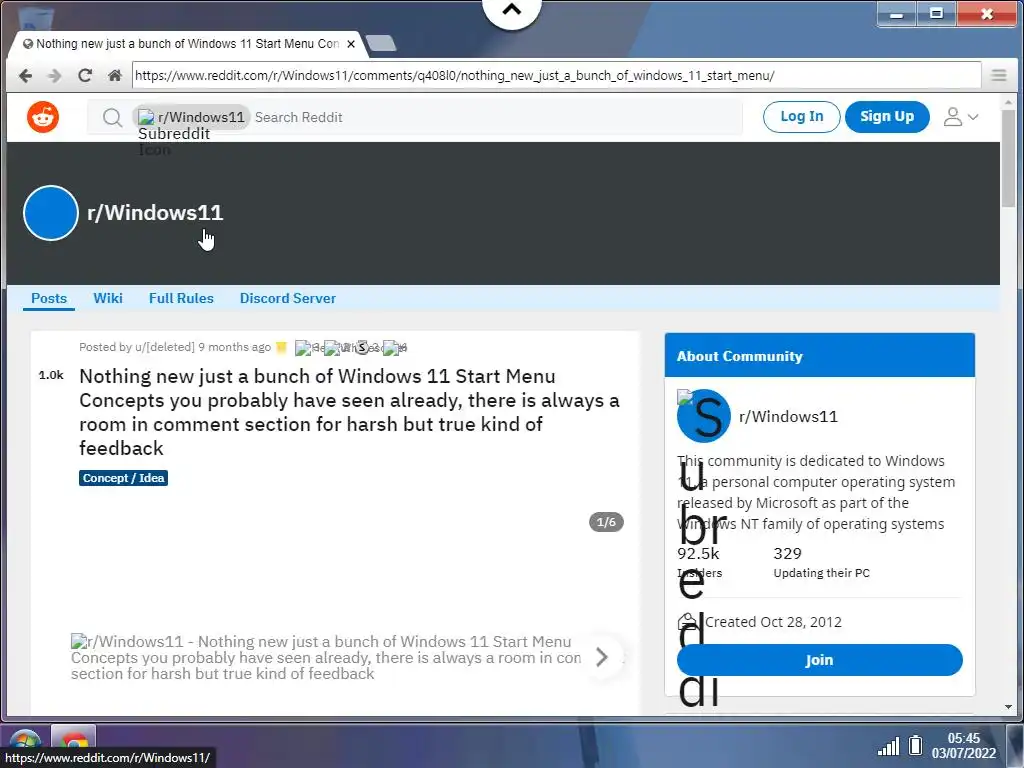Select the Nothing new just a bunch tab

[x=187, y=44]
